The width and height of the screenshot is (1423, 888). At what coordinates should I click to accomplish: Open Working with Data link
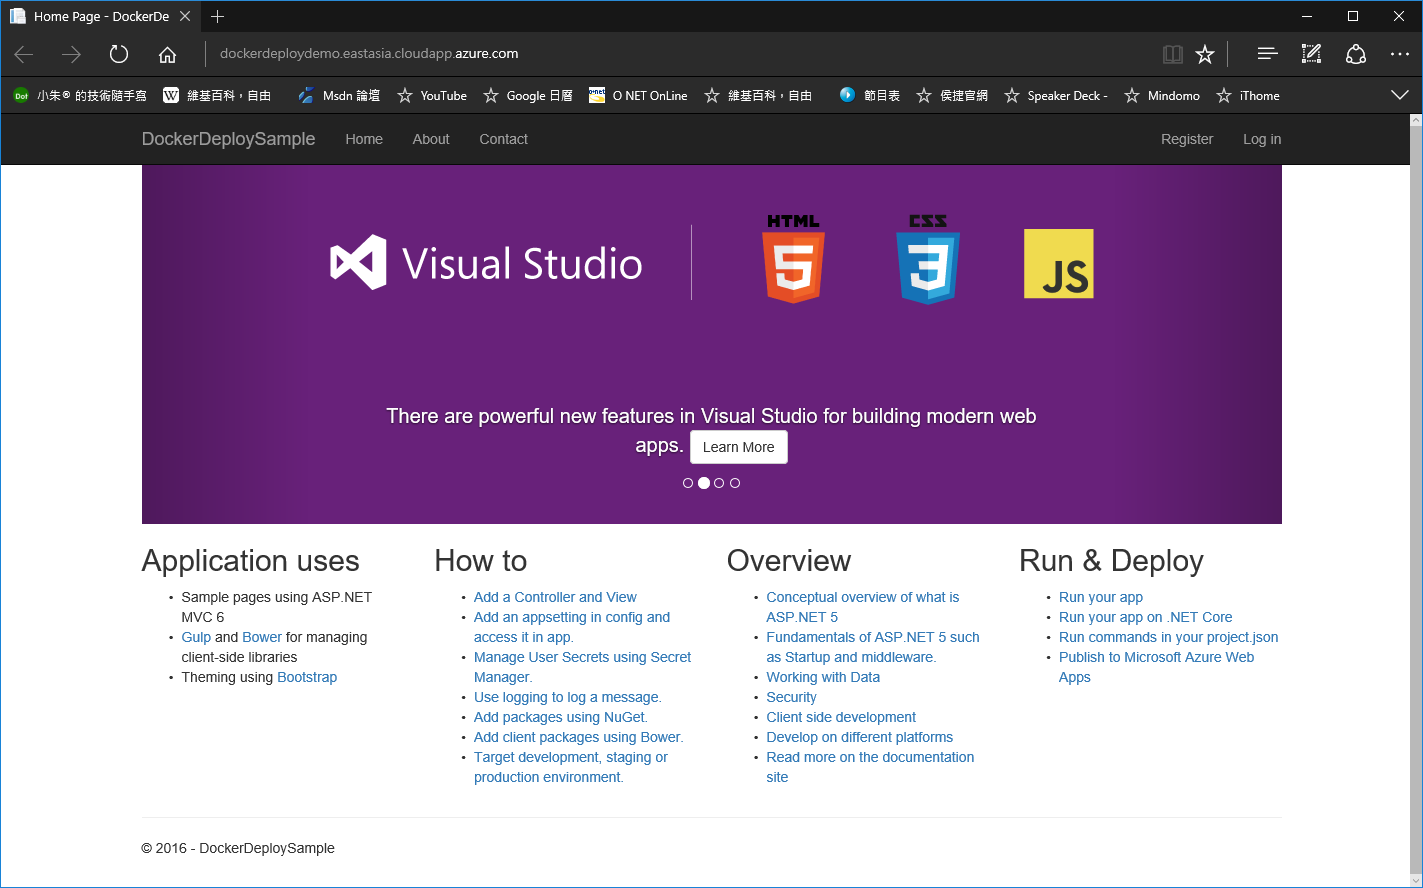[823, 677]
